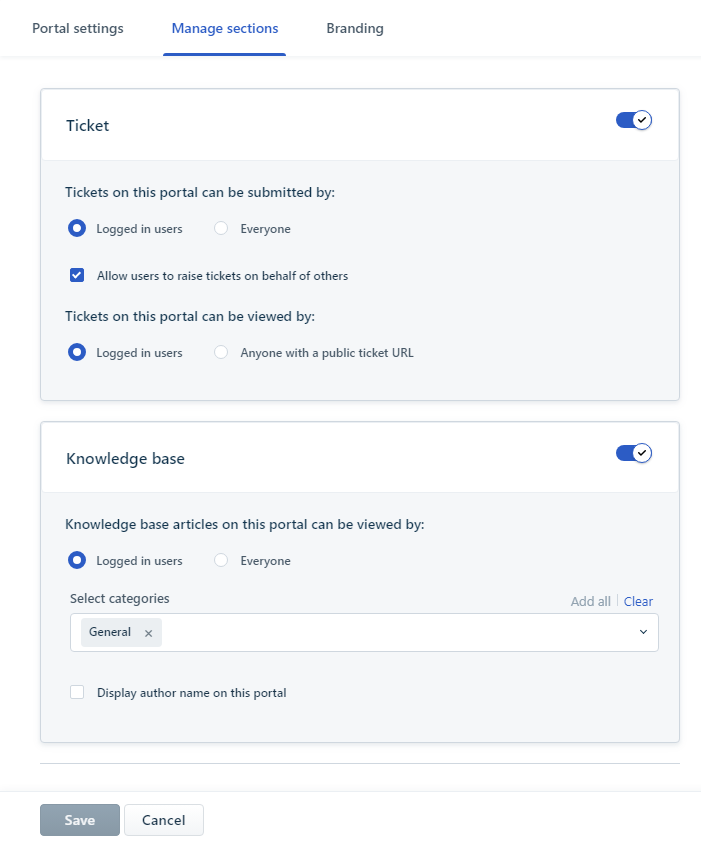Select Logged in users for ticket submission

tap(77, 229)
